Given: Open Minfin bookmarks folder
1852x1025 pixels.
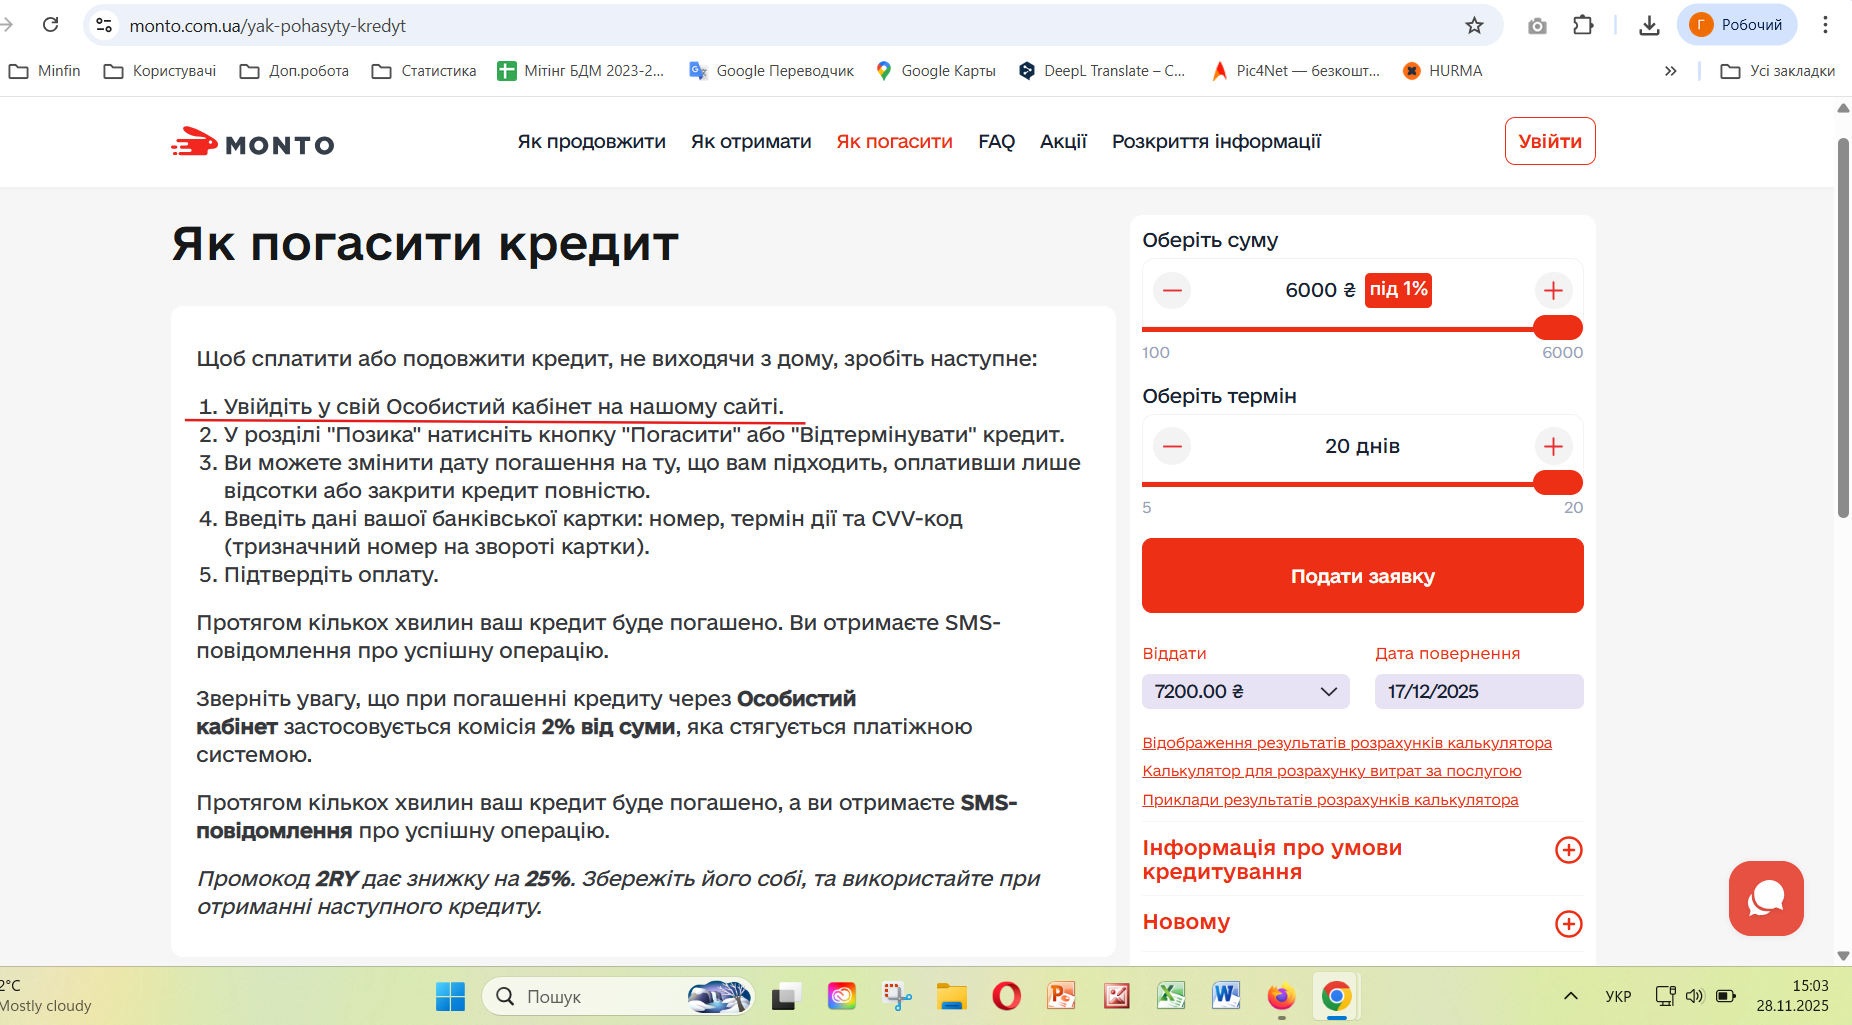Looking at the screenshot, I should [45, 71].
